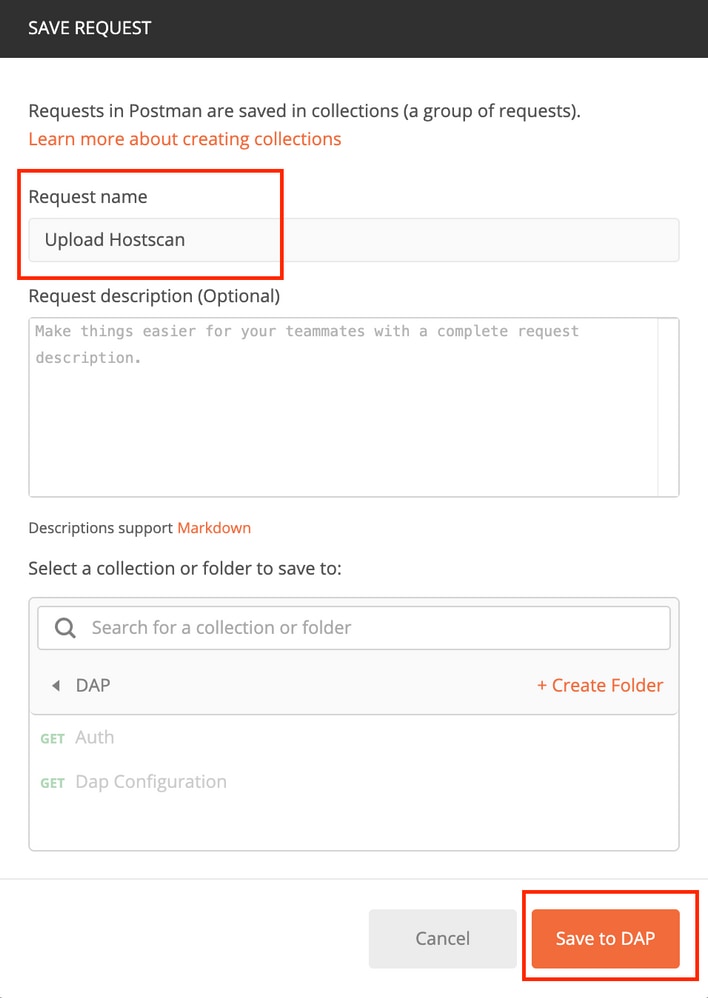
Task: Click the Cancel button
Action: [442, 939]
